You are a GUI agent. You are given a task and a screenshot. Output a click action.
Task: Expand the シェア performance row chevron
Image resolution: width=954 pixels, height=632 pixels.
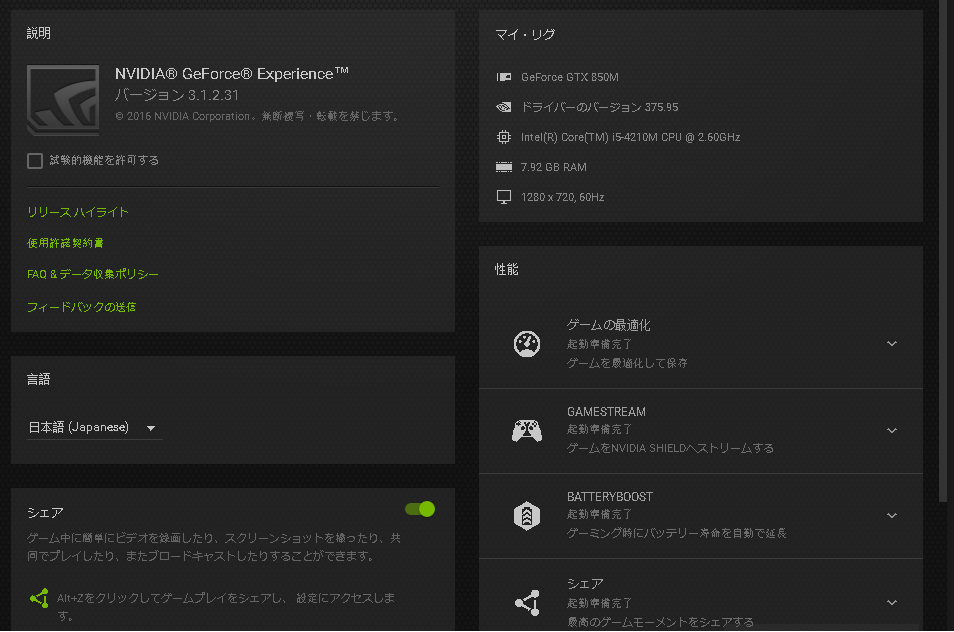click(892, 603)
